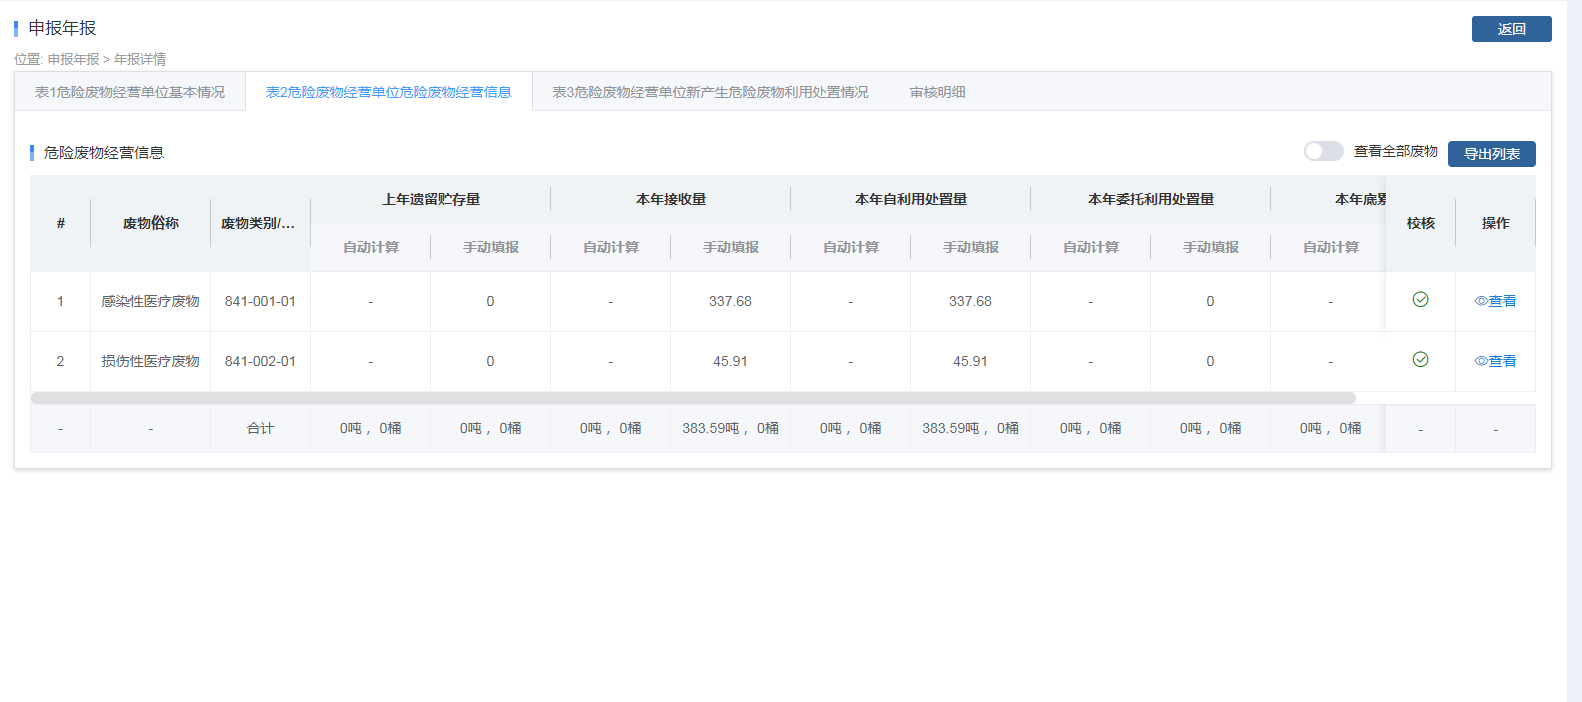Open the 表1危险废物经营单位基本情况 tab
The width and height of the screenshot is (1582, 702).
coord(130,92)
